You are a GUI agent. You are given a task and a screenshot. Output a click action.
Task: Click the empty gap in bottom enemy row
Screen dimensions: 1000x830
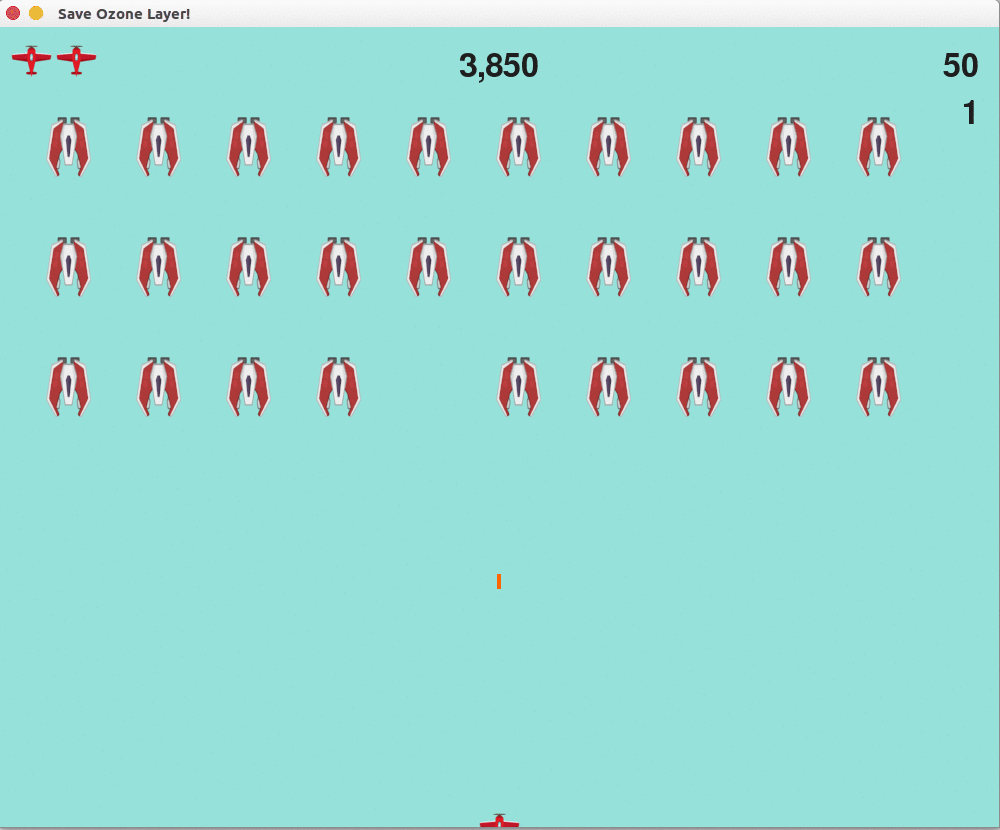(x=428, y=387)
